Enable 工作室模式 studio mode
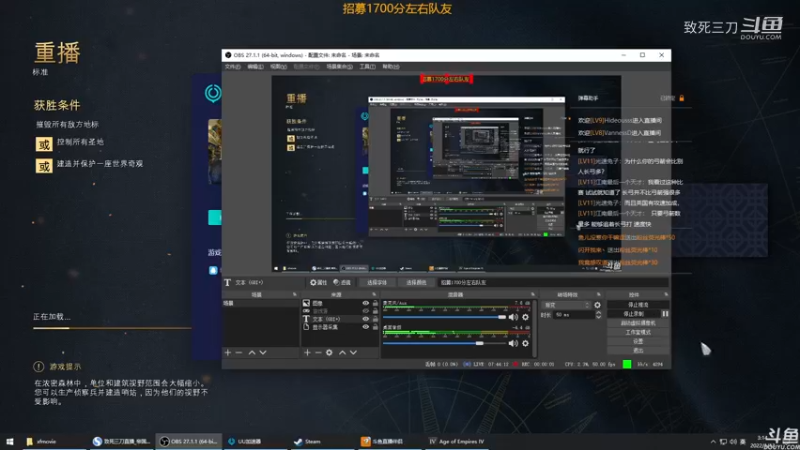 pos(638,332)
